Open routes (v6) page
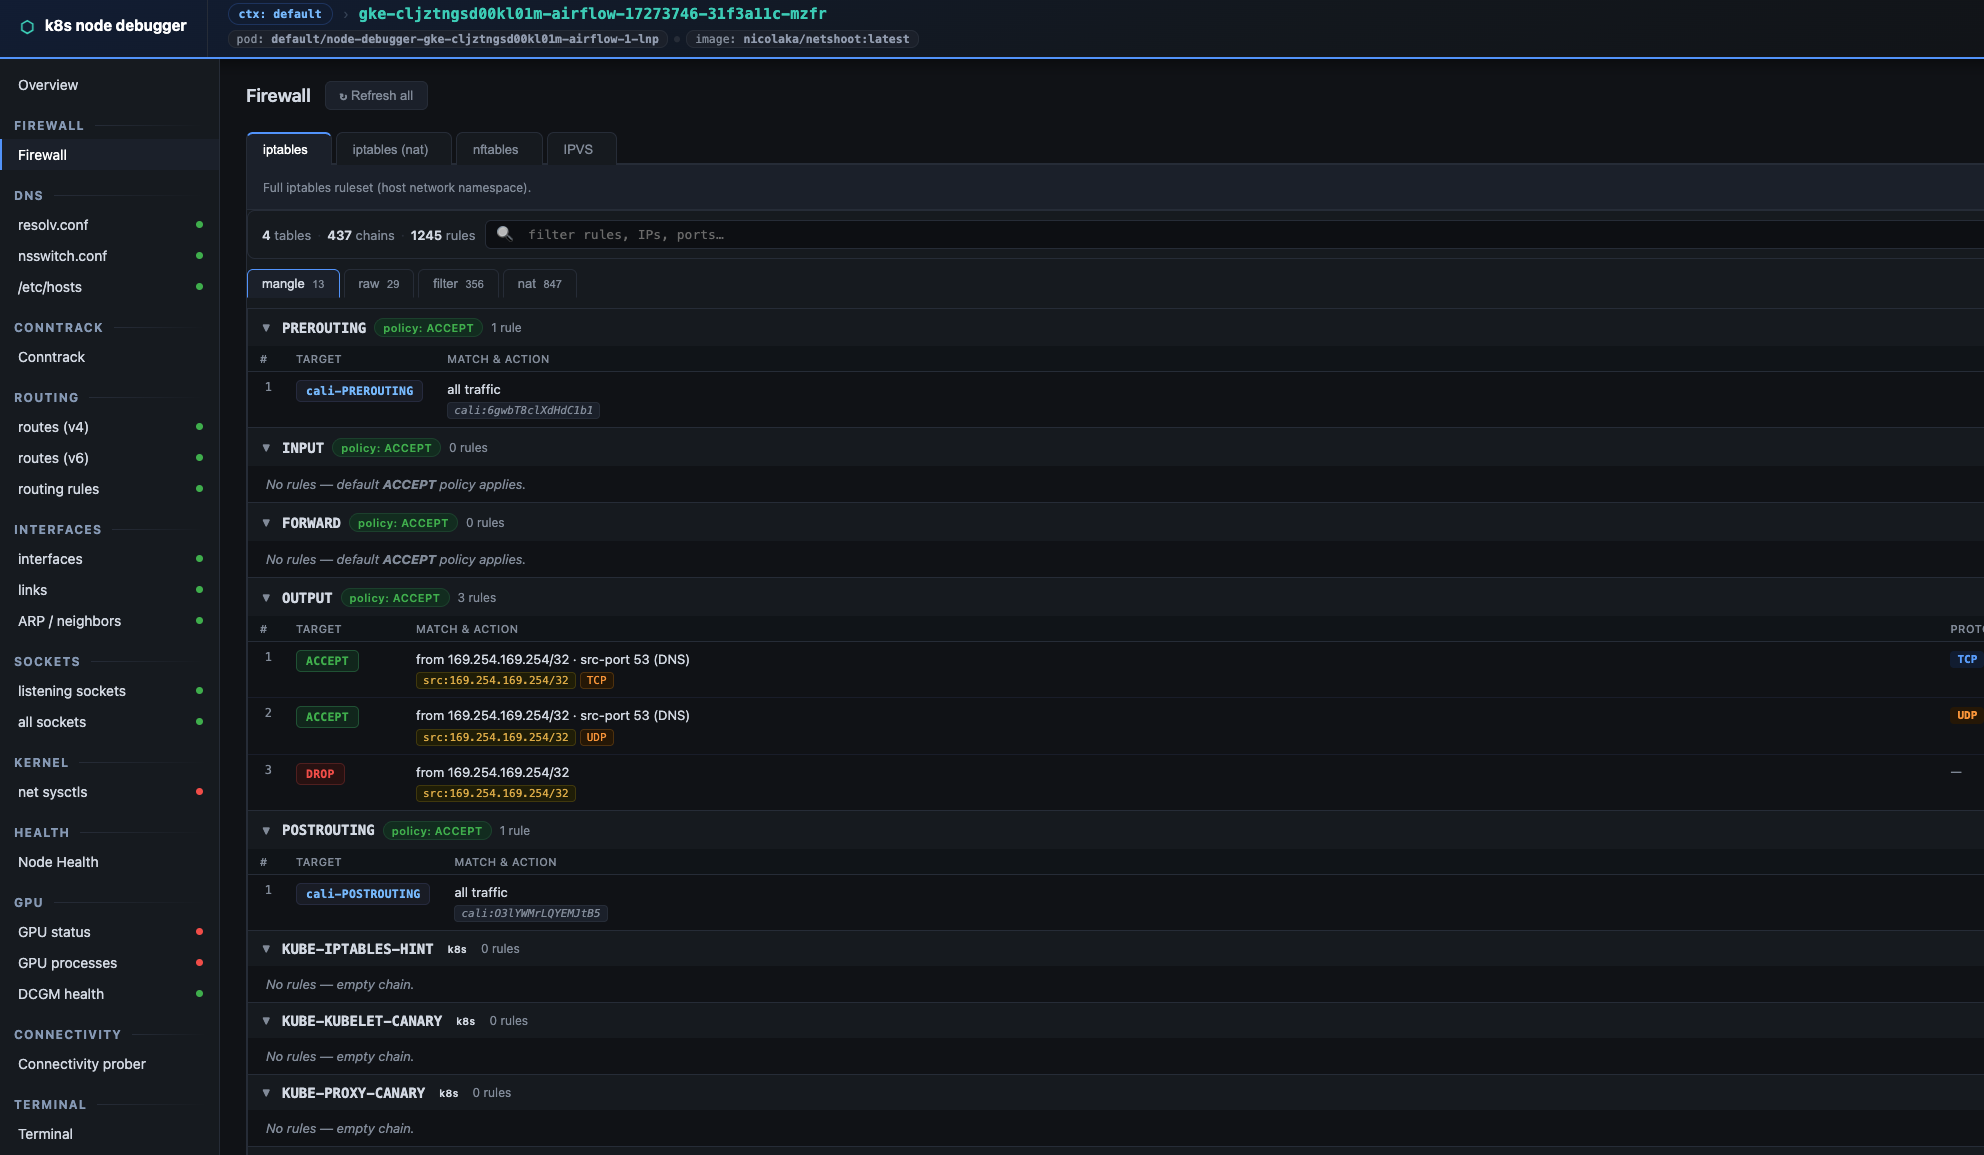Image resolution: width=1984 pixels, height=1155 pixels. click(110, 458)
